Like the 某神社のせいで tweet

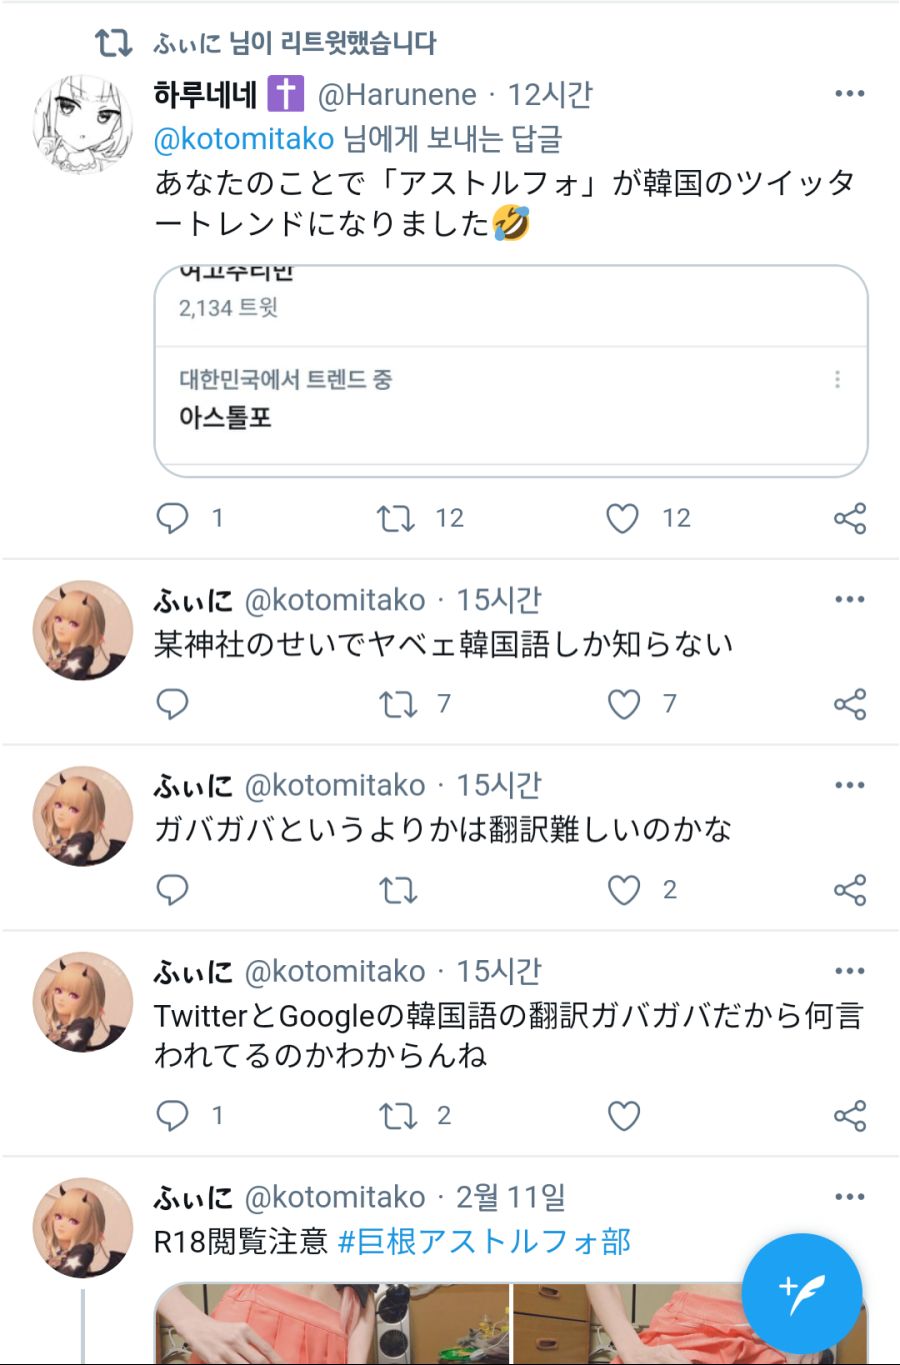[624, 704]
